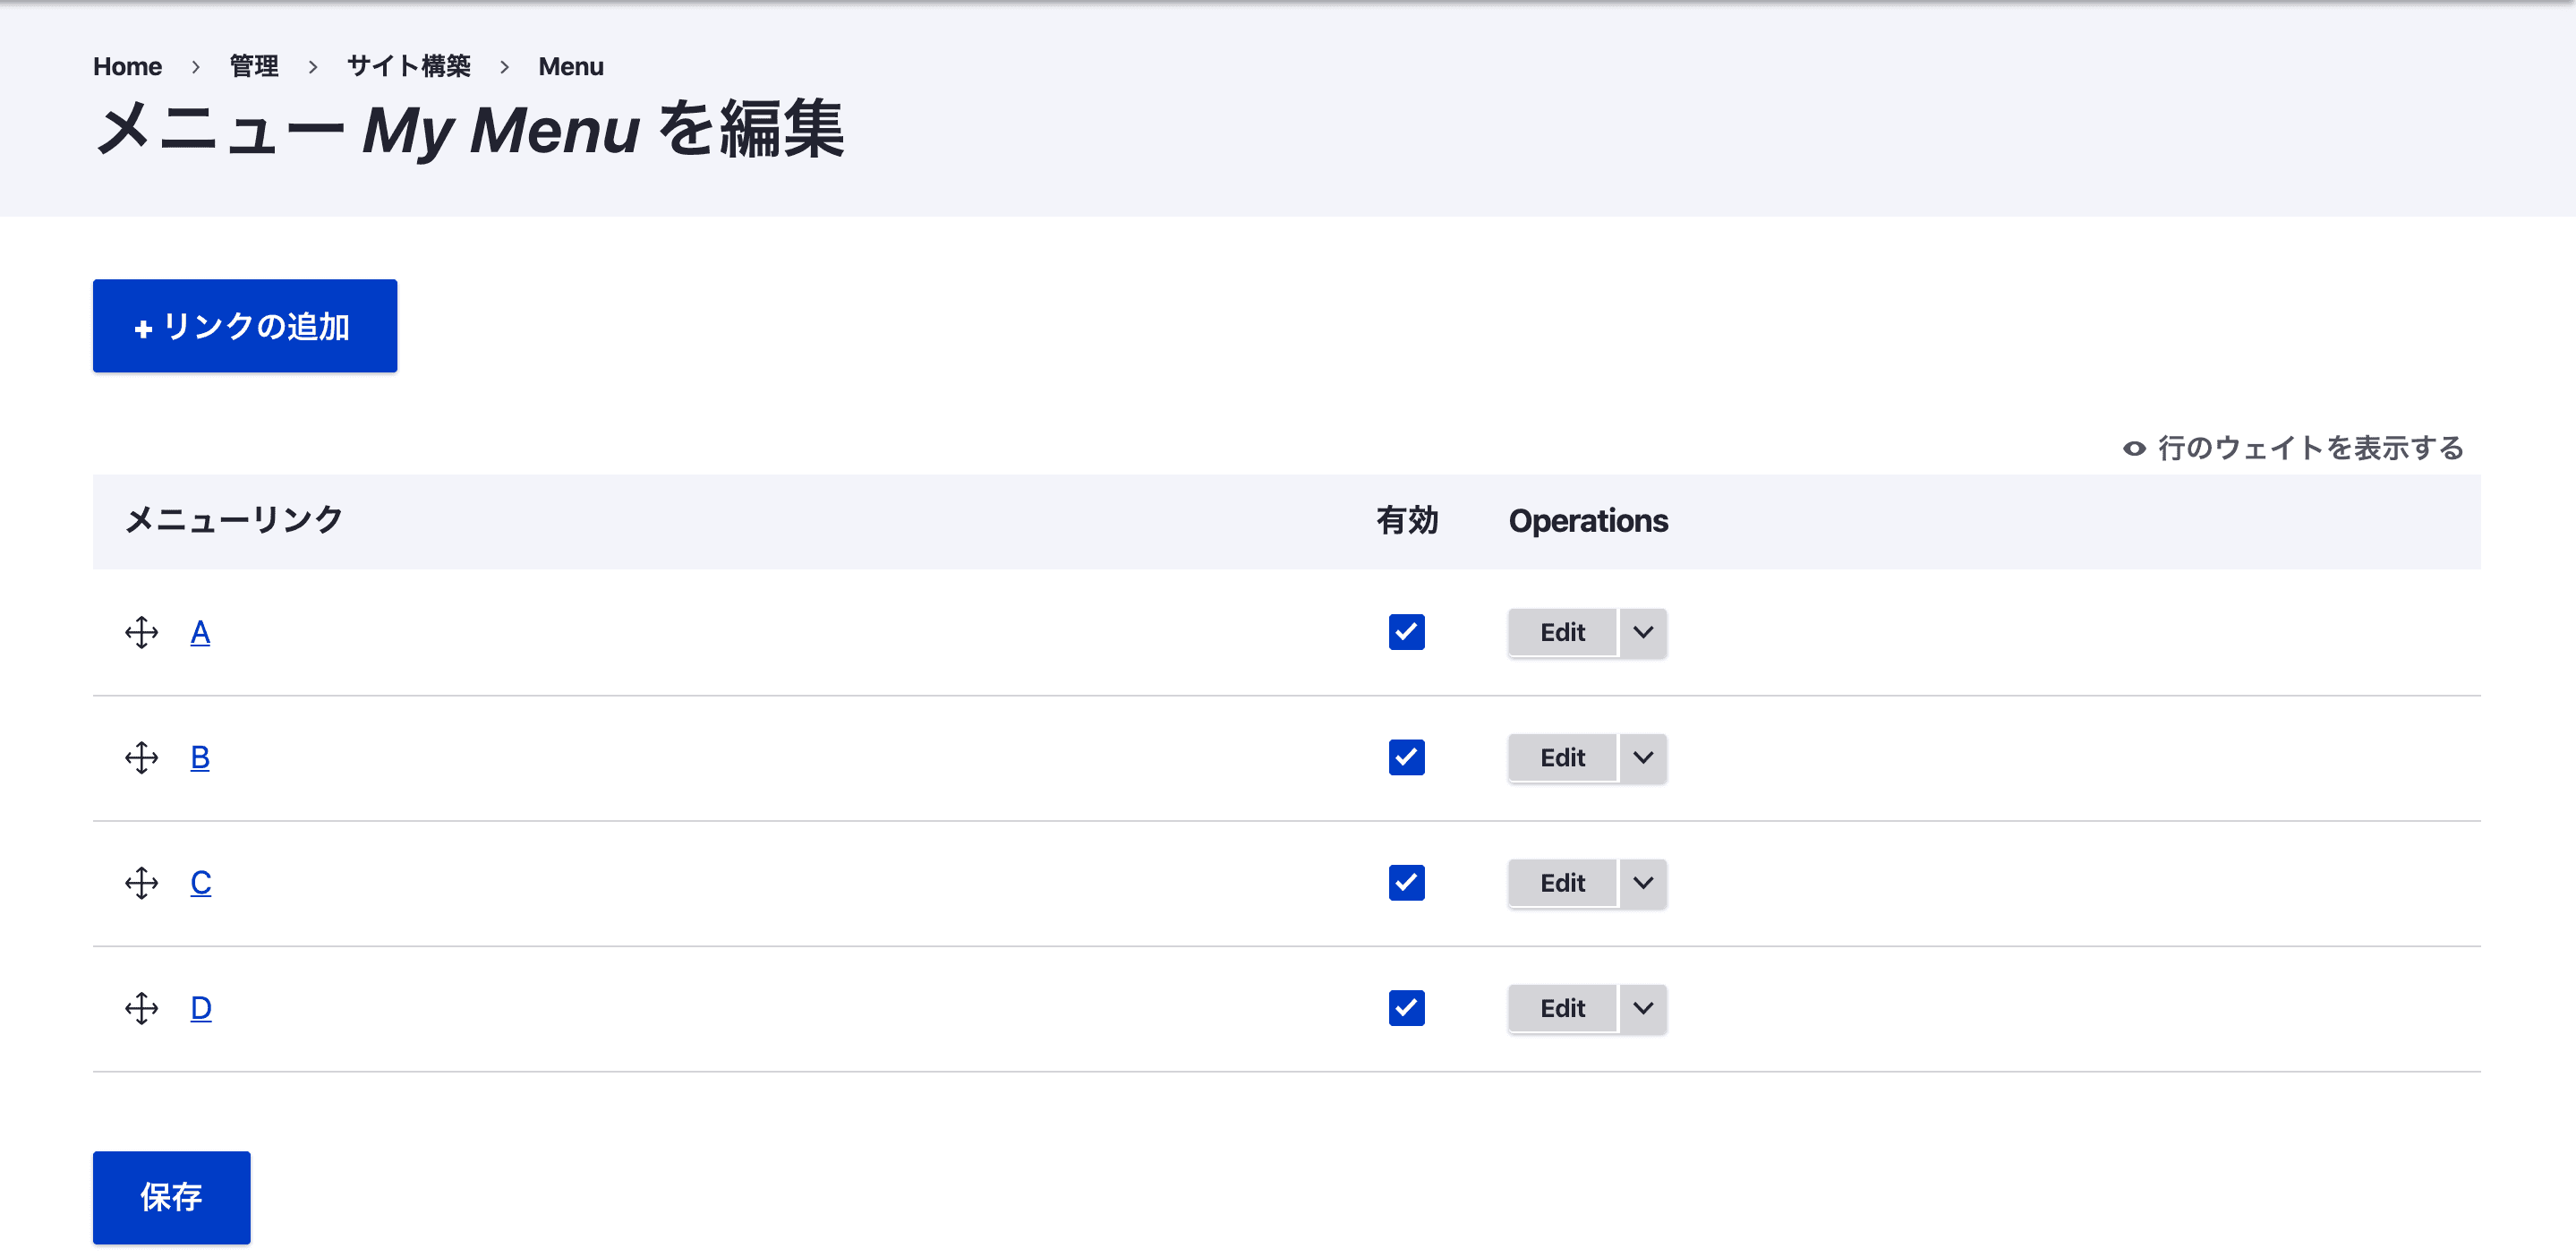This screenshot has width=2576, height=1257.
Task: Navigate to サイト構築 breadcrumb item
Action: coord(408,66)
